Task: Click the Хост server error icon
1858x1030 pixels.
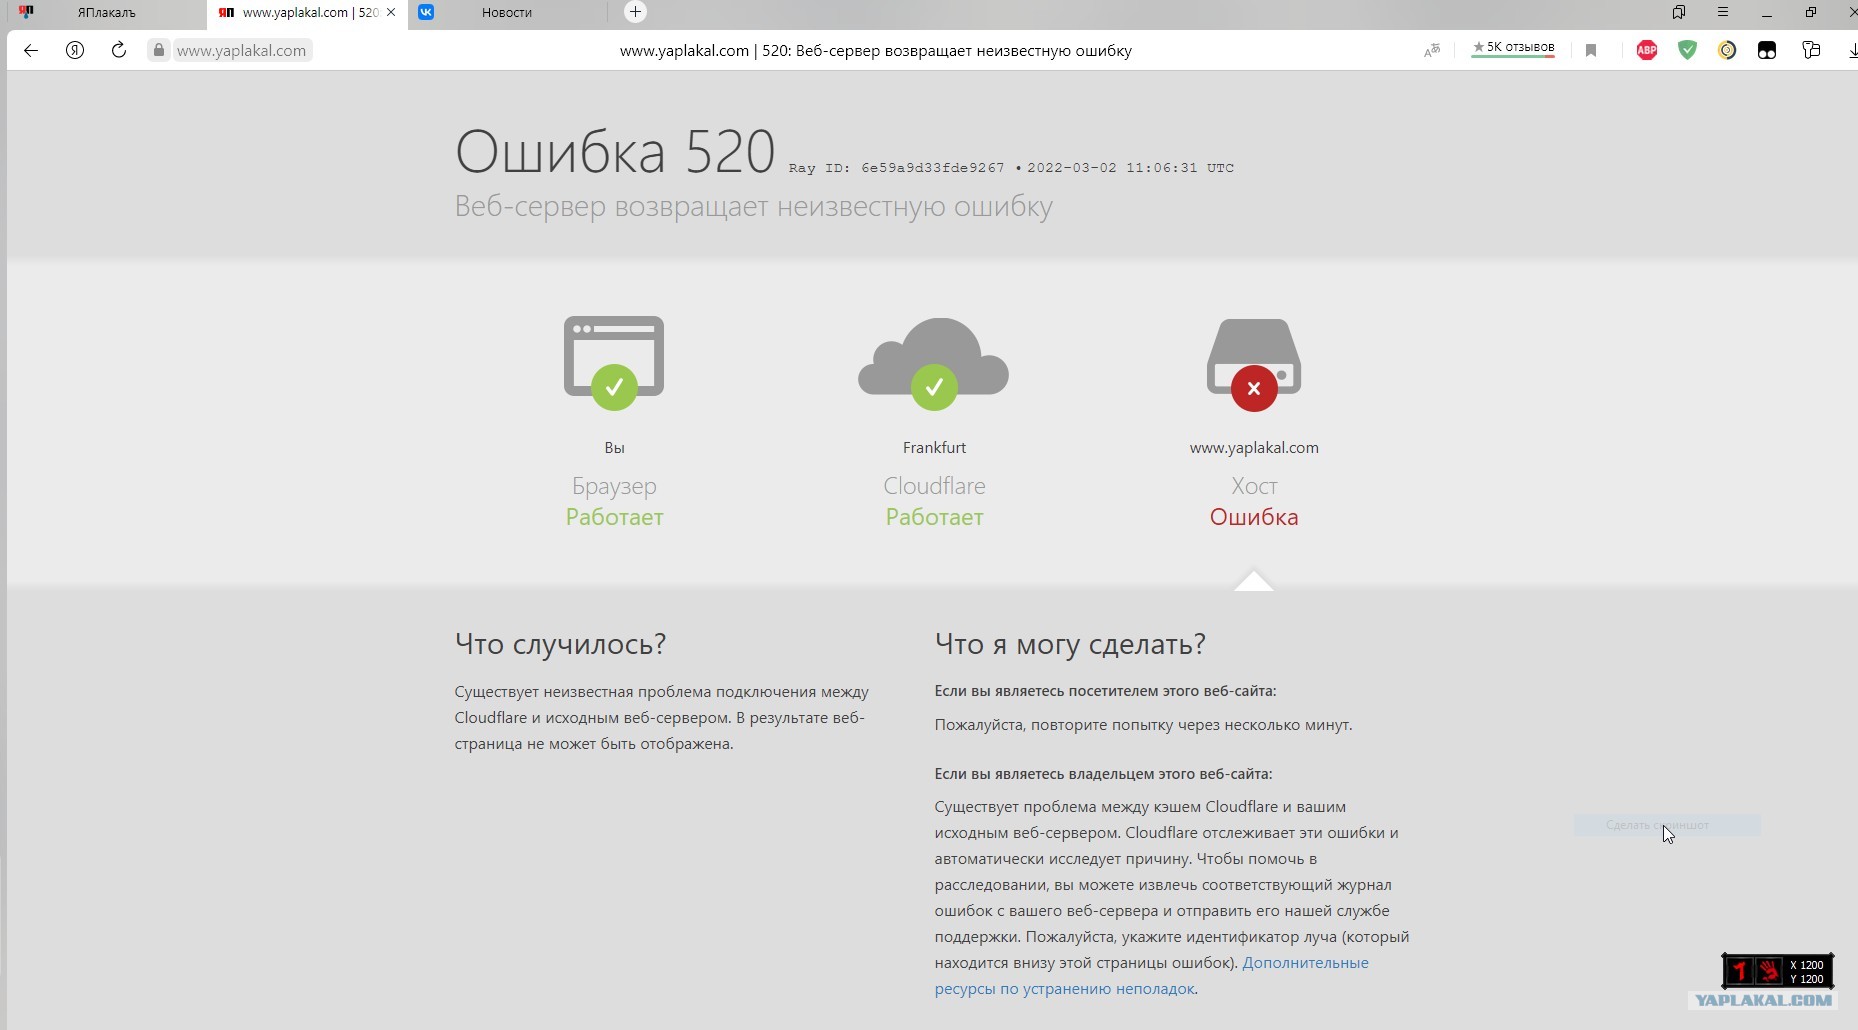Action: coord(1254,364)
